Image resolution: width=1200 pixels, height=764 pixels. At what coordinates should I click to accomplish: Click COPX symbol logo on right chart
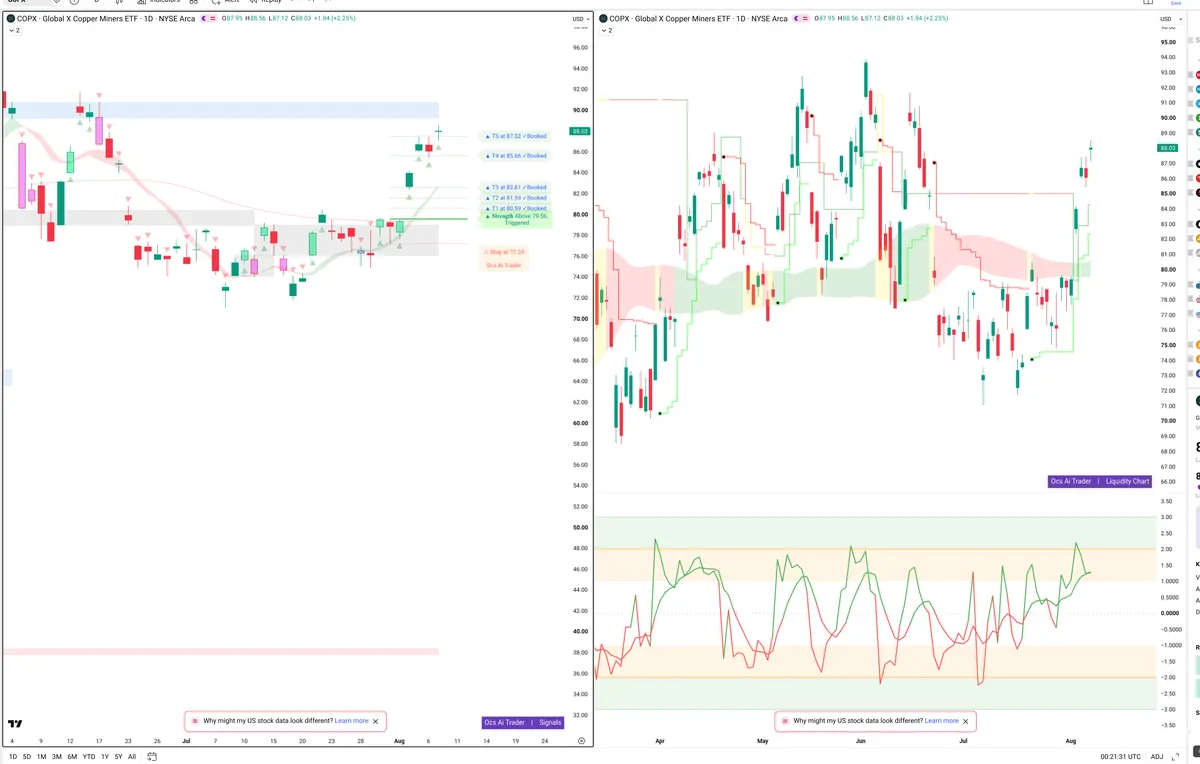pos(603,19)
